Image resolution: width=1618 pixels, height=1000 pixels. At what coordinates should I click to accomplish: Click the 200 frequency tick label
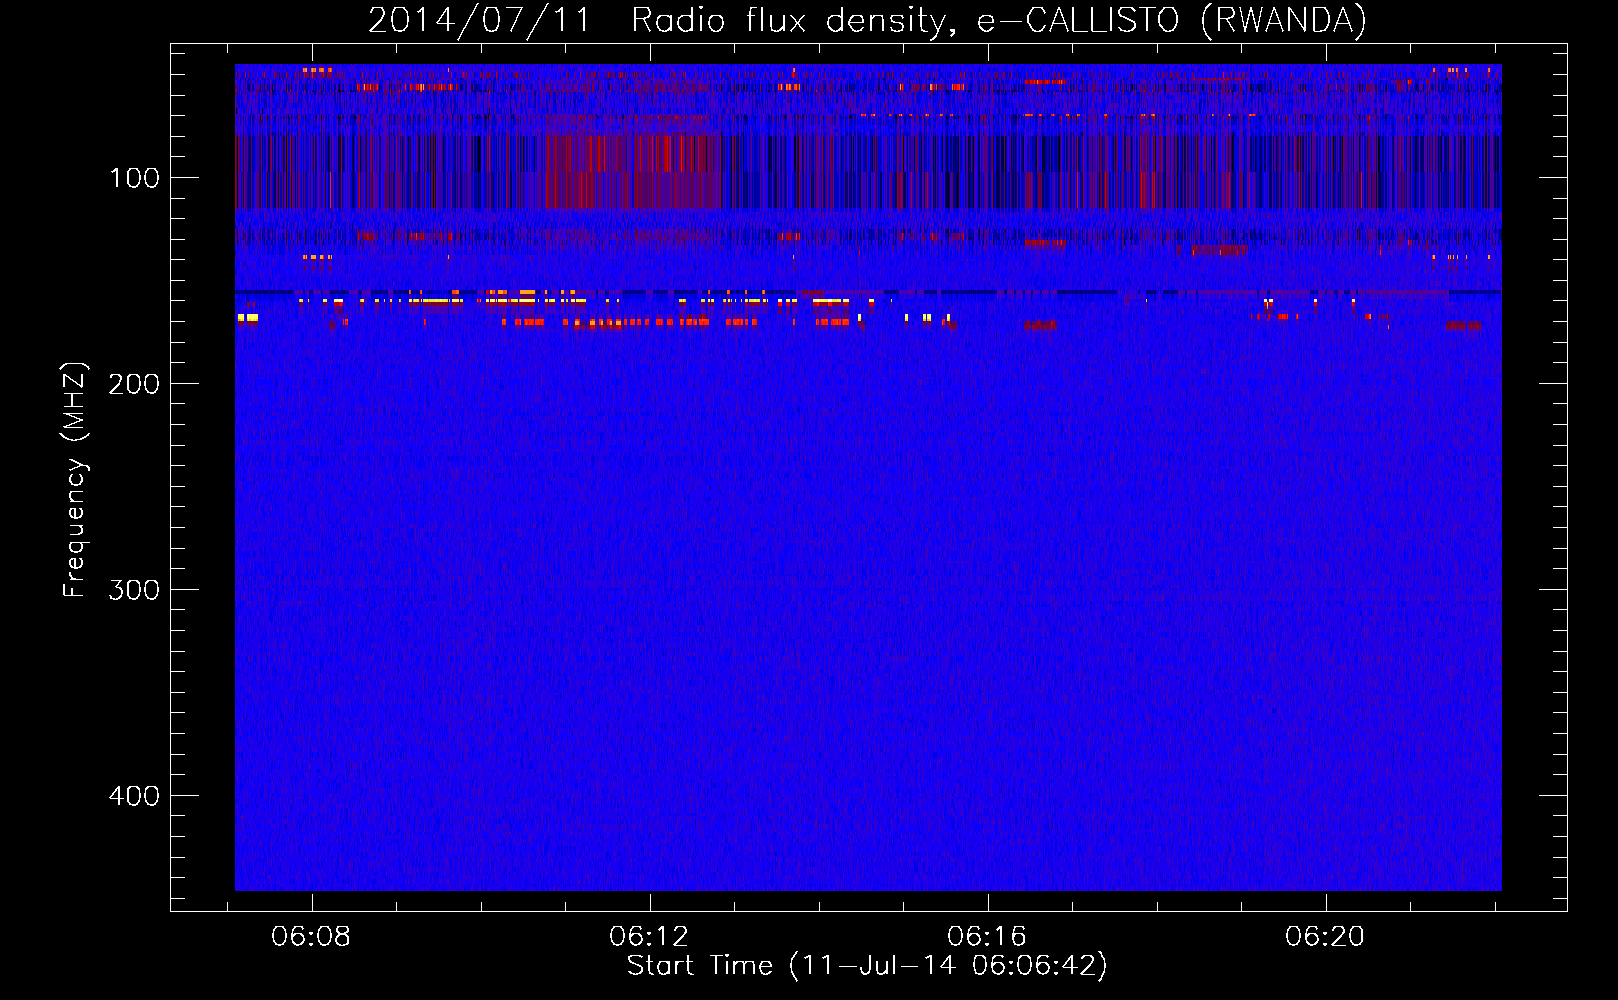pyautogui.click(x=135, y=384)
